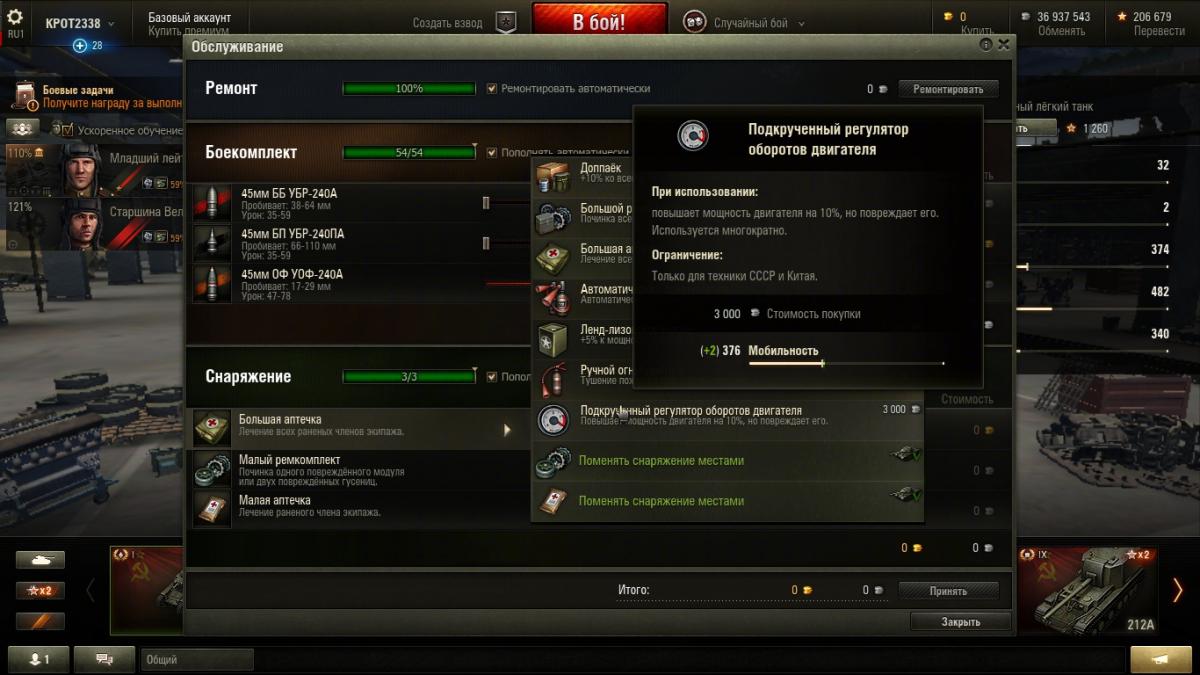Image resolution: width=1200 pixels, height=675 pixels.
Task: Expand the Большая аптечка slot arrow
Action: point(507,430)
